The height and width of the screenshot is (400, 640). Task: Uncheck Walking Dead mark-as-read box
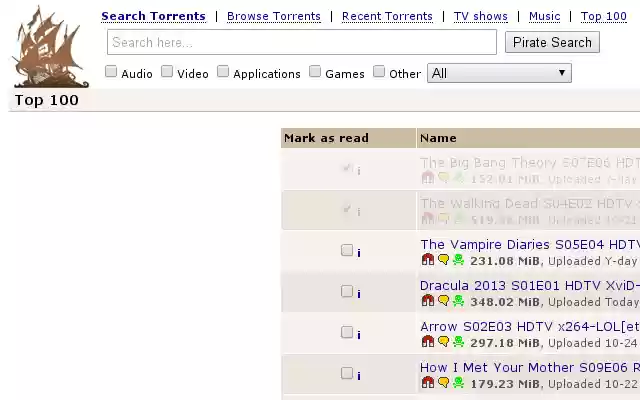click(x=347, y=209)
